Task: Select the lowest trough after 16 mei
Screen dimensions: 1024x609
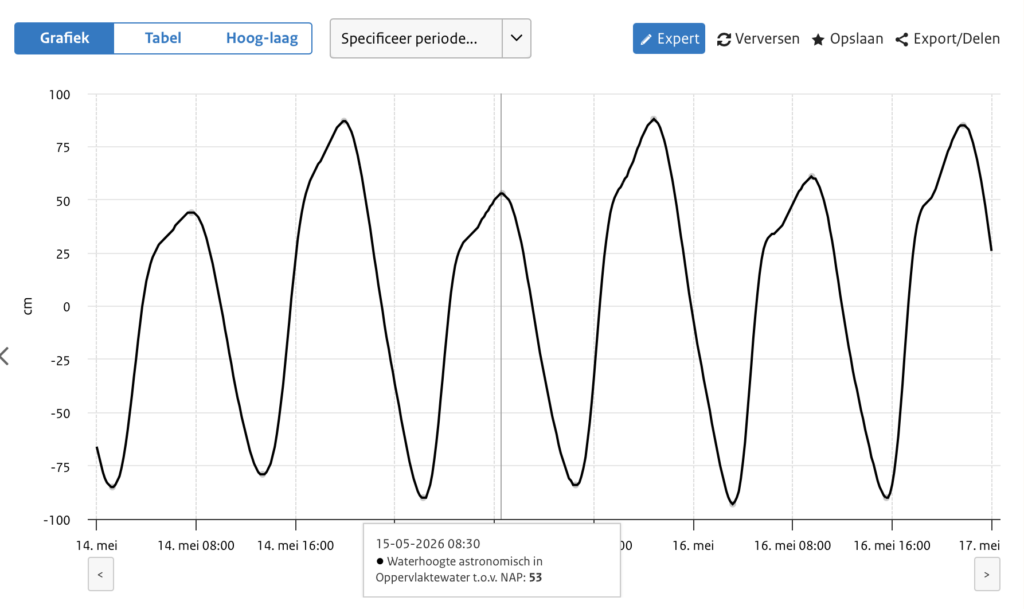Action: tap(732, 503)
